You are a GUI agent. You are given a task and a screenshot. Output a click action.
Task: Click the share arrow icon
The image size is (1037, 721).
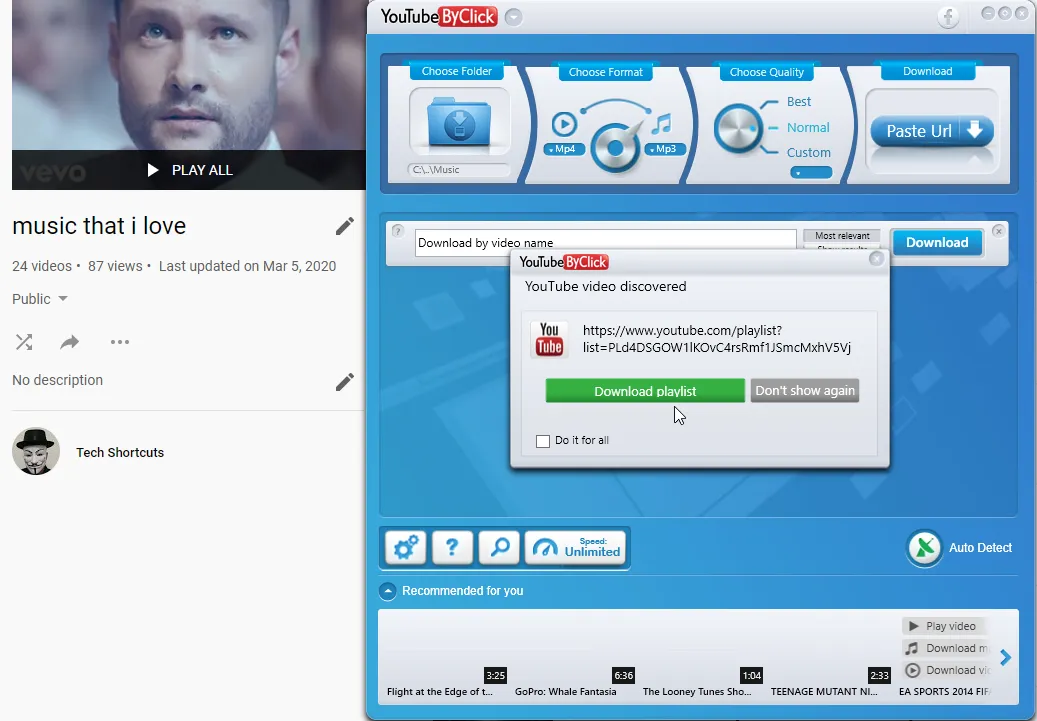coord(69,342)
